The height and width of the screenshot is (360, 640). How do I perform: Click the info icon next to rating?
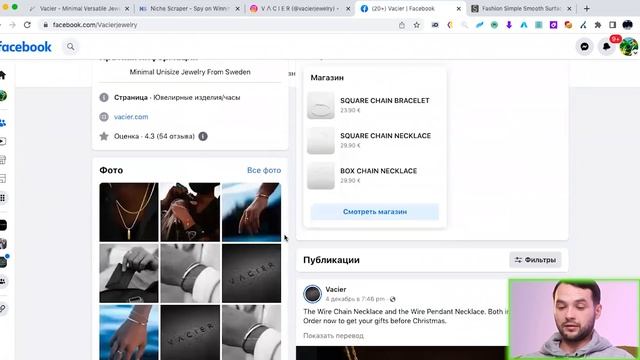203,136
